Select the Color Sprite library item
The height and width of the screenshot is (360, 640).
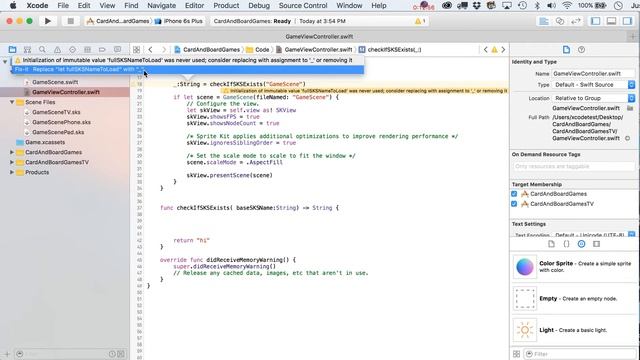pos(573,267)
